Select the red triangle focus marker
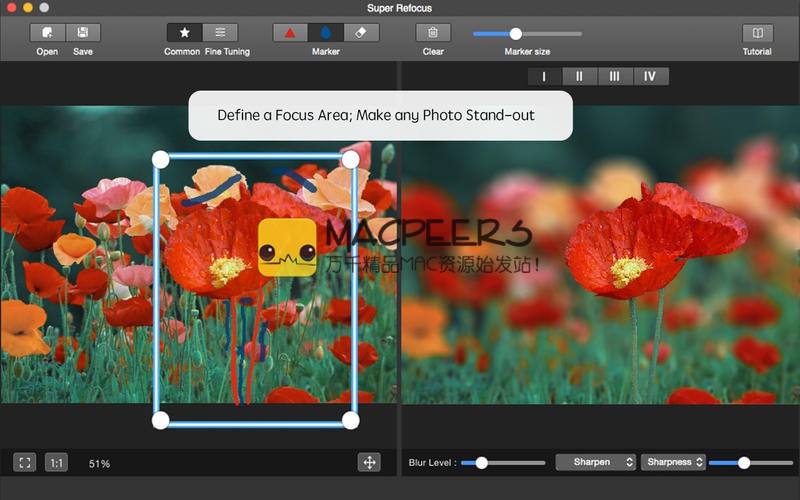 coord(290,33)
